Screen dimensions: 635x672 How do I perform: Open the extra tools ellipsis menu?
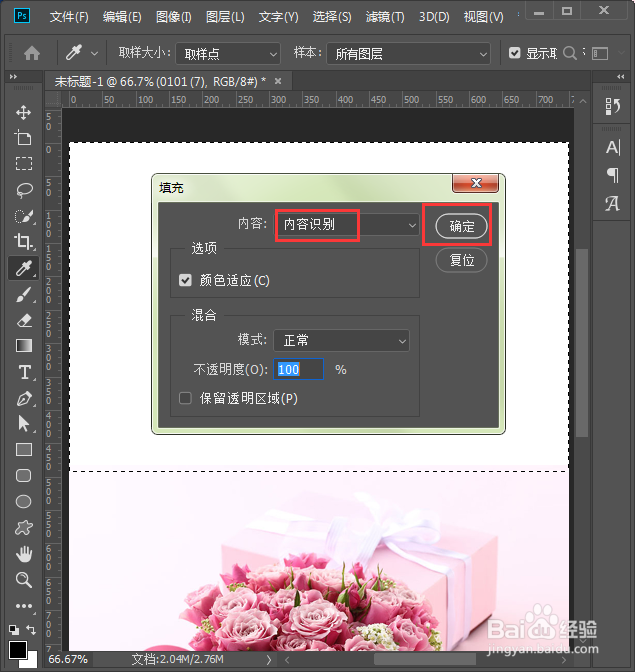tap(24, 606)
